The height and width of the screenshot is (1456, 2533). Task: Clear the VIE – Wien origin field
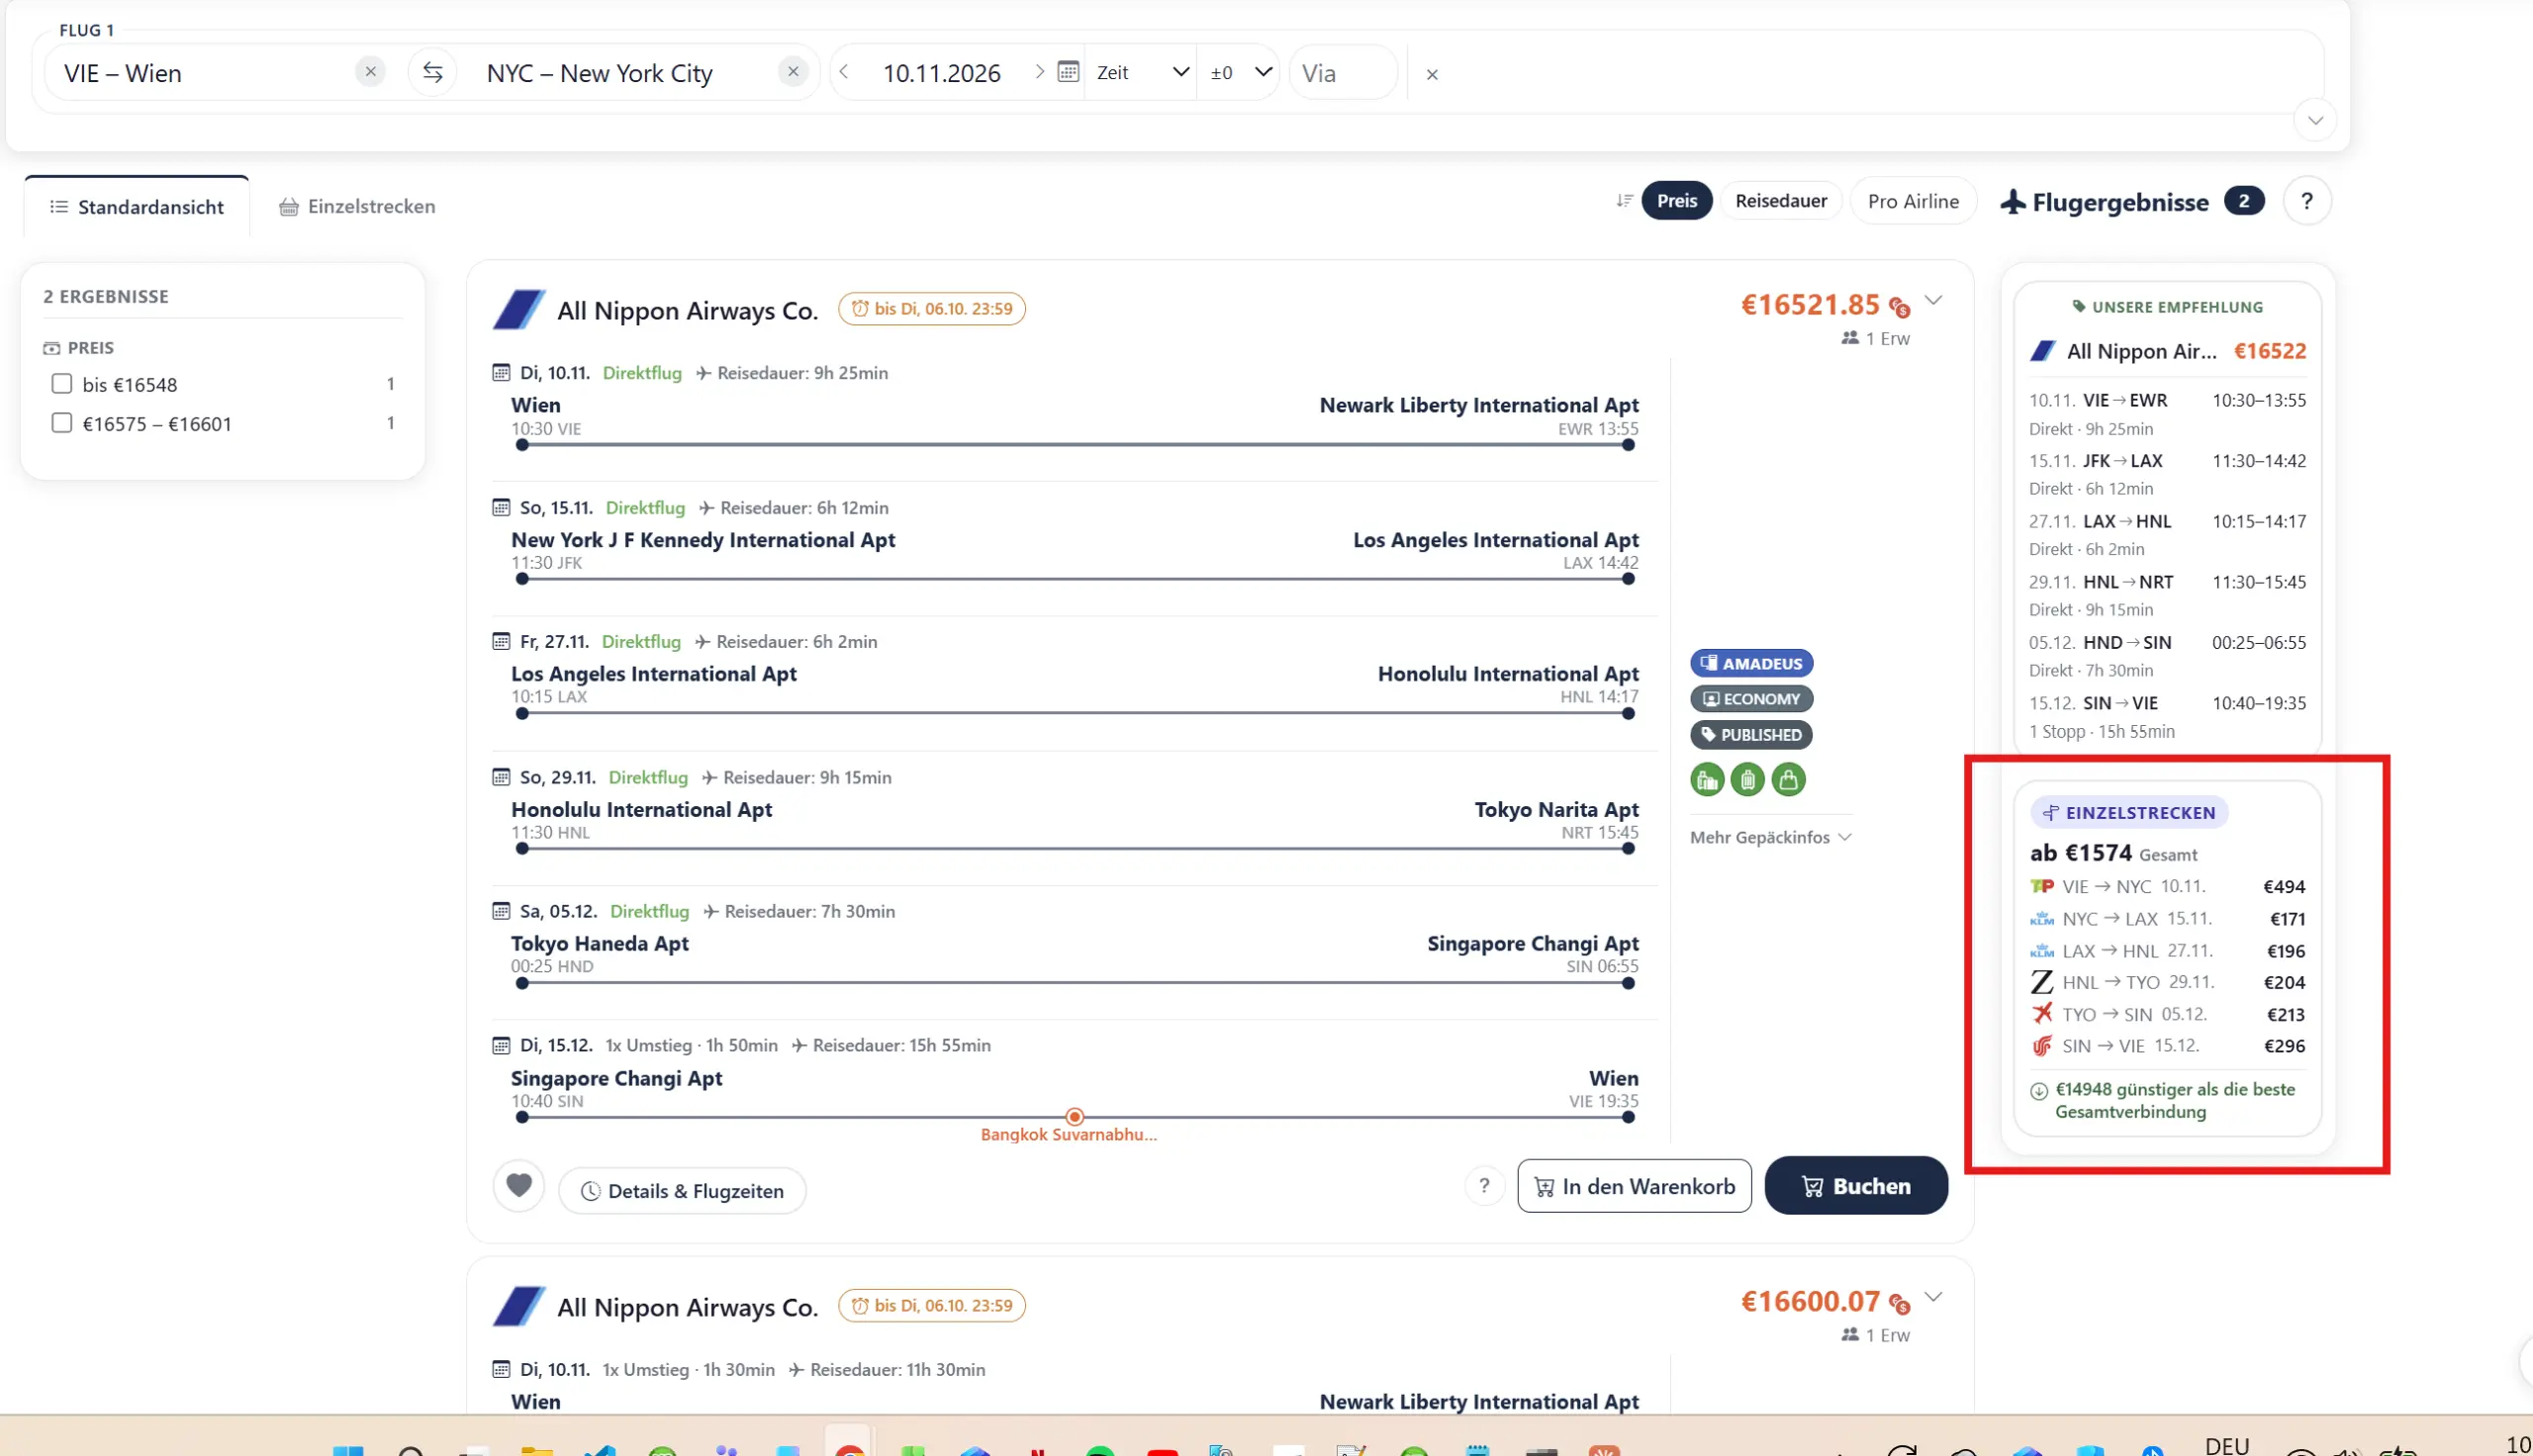(x=370, y=72)
